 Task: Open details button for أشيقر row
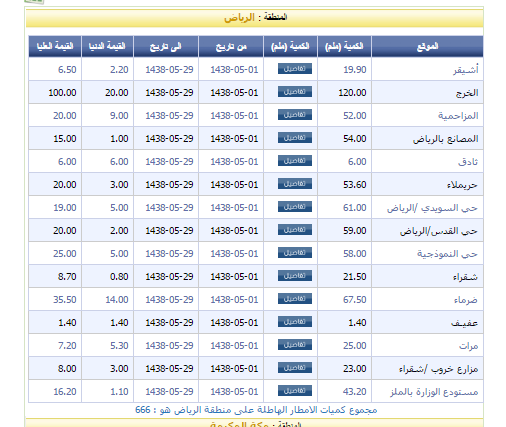tap(295, 69)
